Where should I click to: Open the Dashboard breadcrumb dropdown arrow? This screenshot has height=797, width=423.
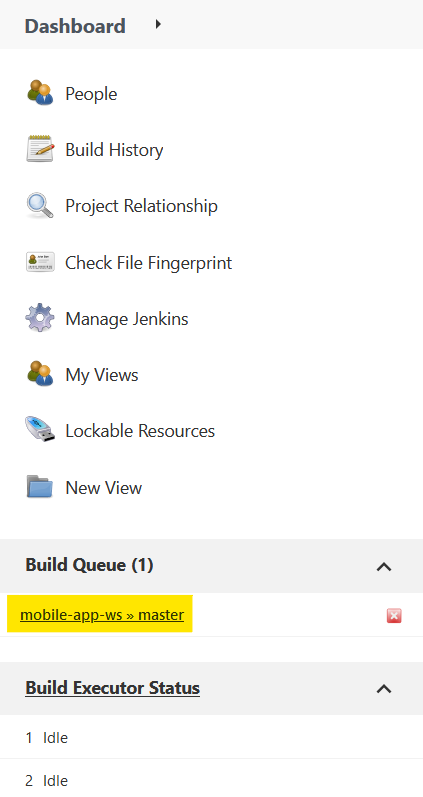click(x=158, y=24)
